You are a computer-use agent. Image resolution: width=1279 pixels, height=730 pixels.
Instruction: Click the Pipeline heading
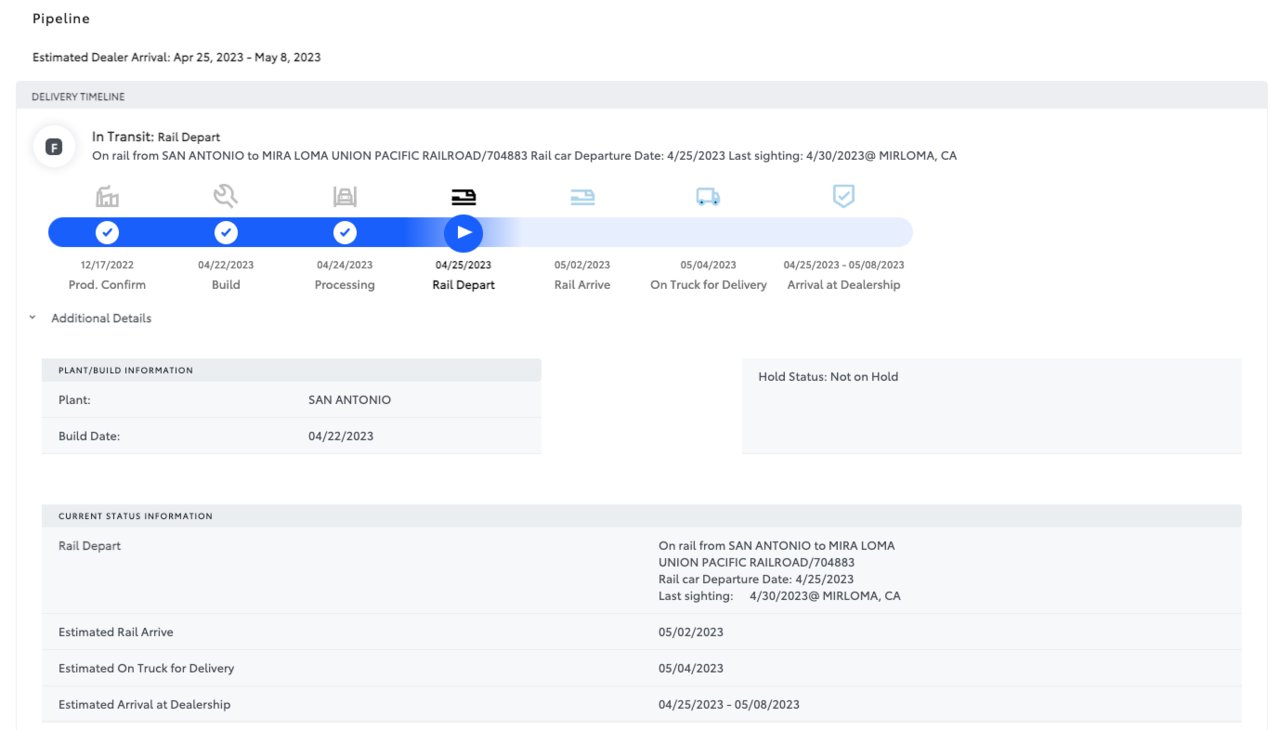coord(61,19)
